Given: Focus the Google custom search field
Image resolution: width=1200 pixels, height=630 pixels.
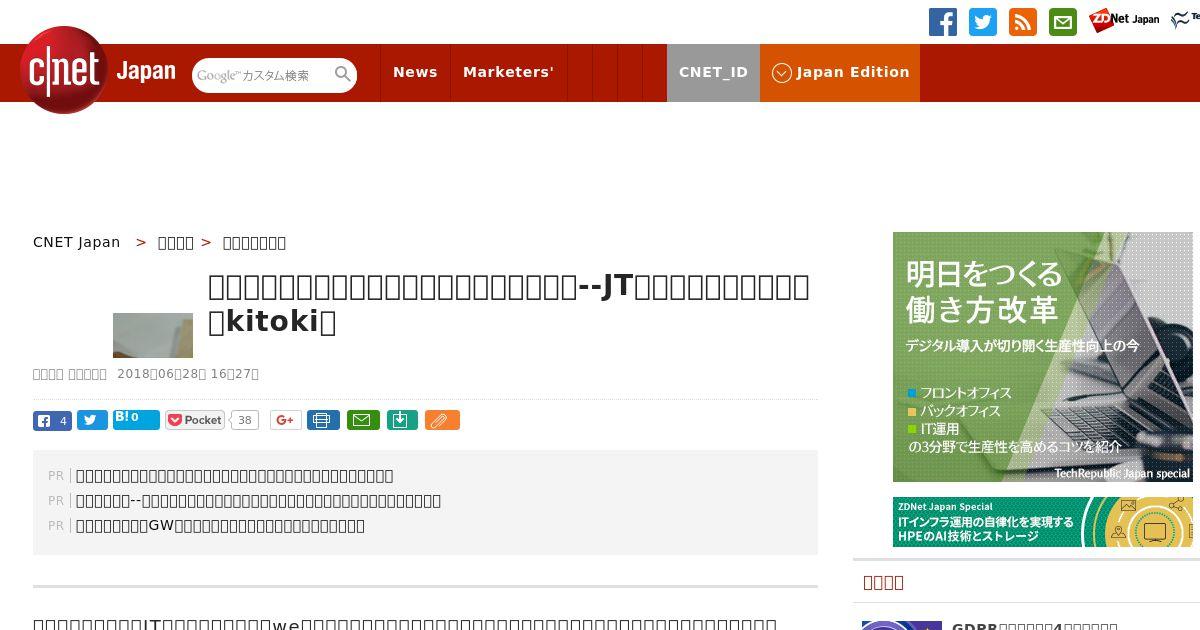Looking at the screenshot, I should [x=262, y=75].
